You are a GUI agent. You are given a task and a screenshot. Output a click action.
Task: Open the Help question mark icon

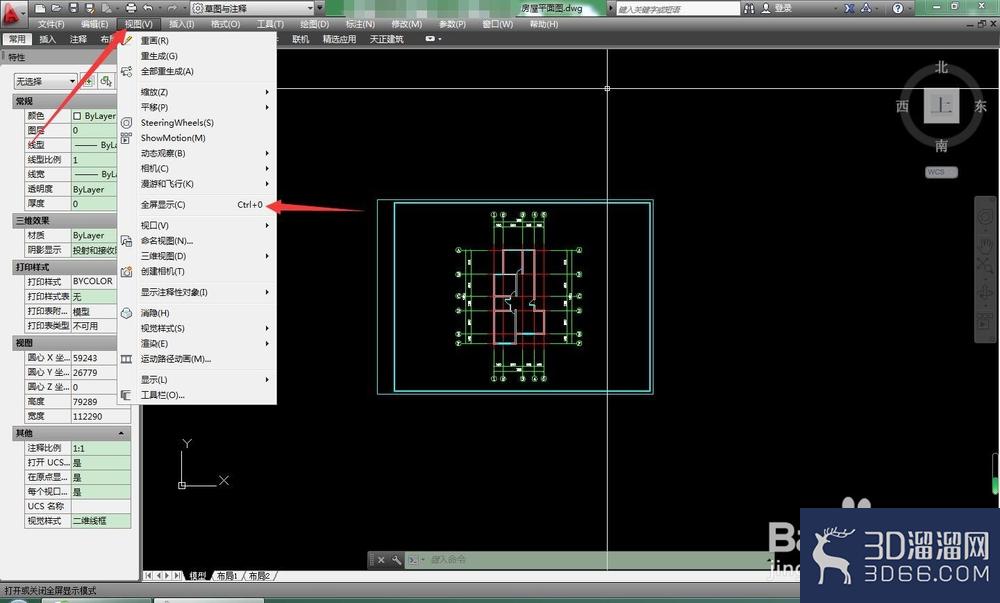898,8
